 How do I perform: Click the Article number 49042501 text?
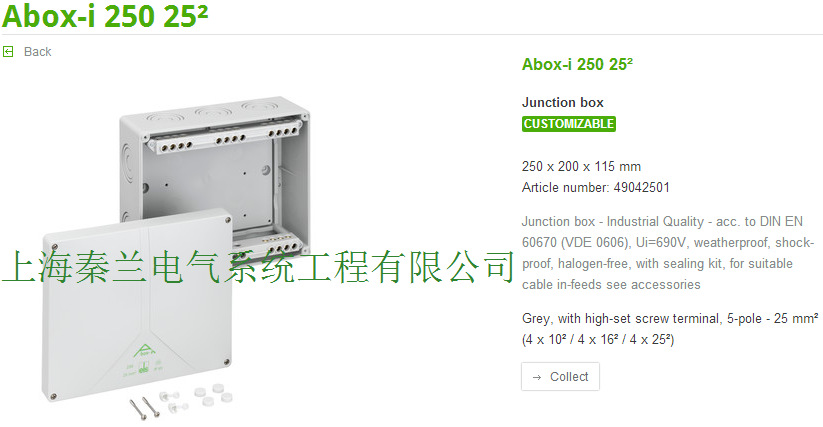[596, 187]
